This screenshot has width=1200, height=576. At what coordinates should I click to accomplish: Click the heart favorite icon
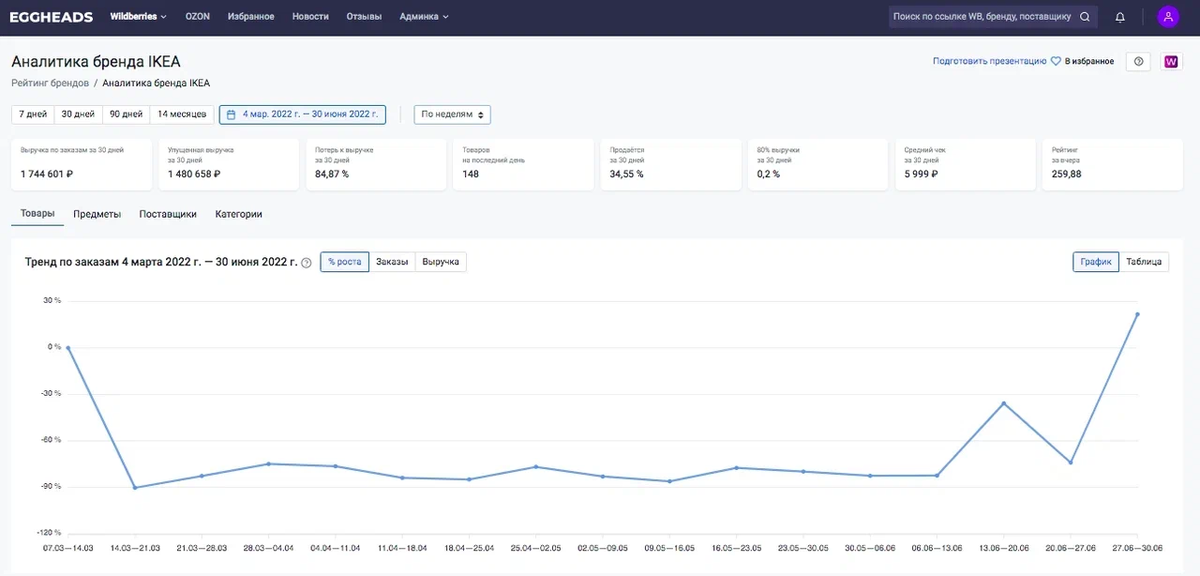(1055, 61)
